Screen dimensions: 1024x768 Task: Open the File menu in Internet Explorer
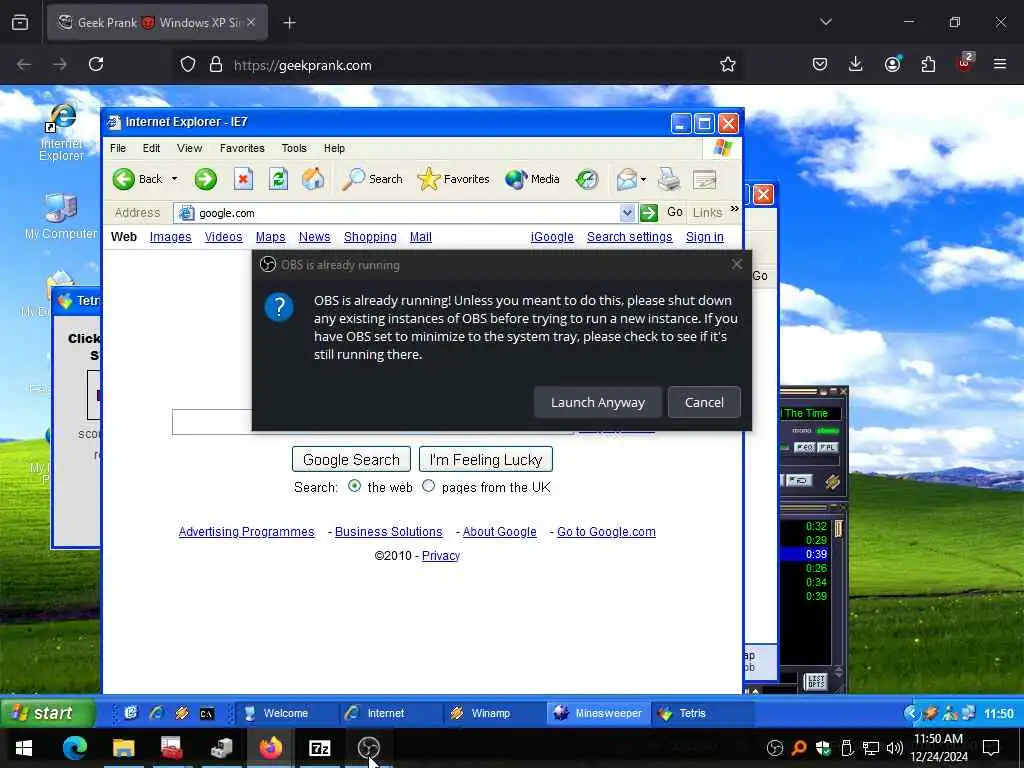pyautogui.click(x=118, y=148)
